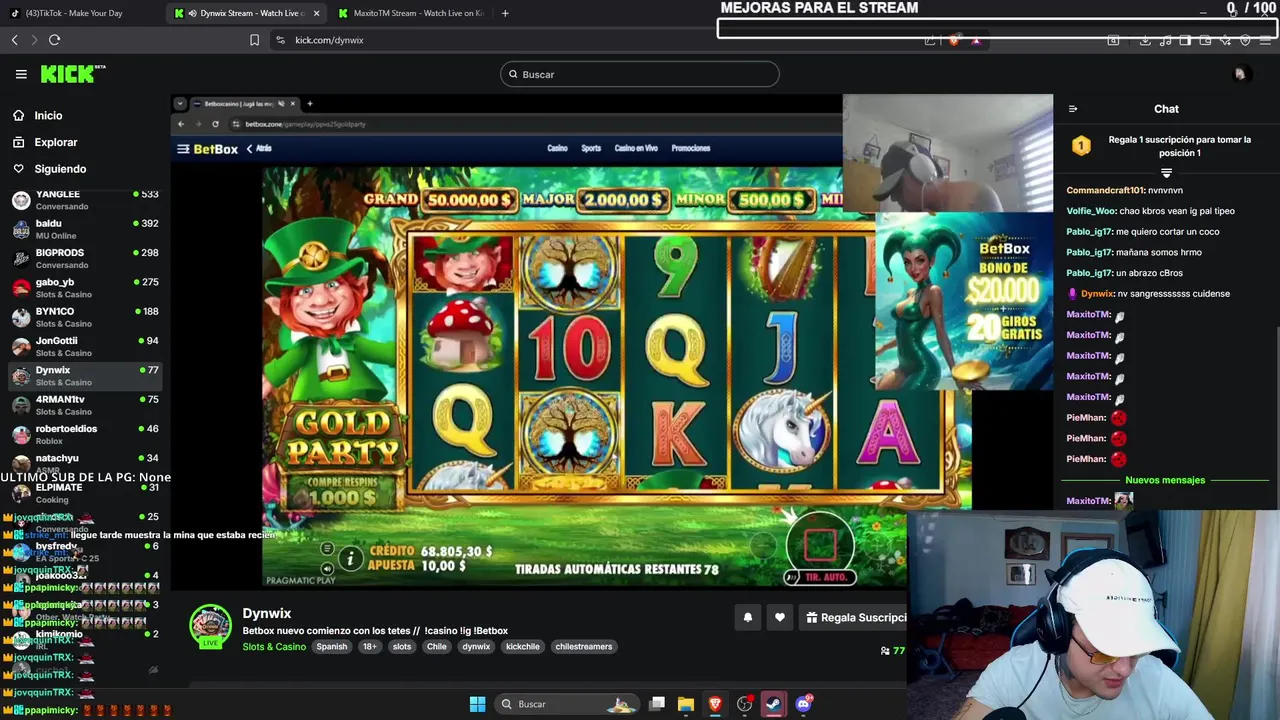1280x720 pixels.
Task: Open the Brave Leo AI star icon
Action: 1225,40
